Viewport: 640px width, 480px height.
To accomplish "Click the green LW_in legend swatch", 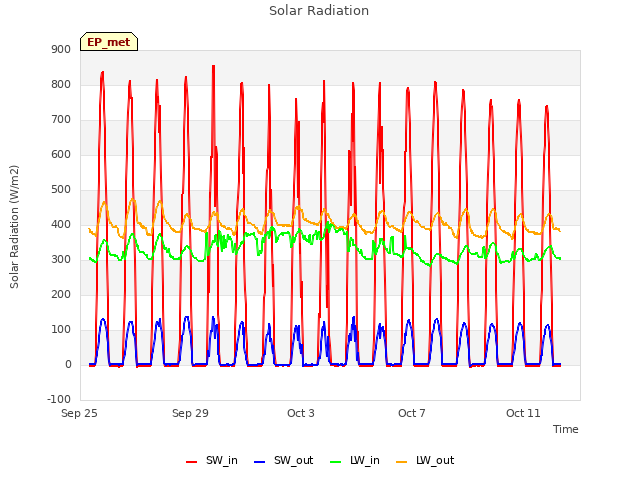I will [336, 462].
